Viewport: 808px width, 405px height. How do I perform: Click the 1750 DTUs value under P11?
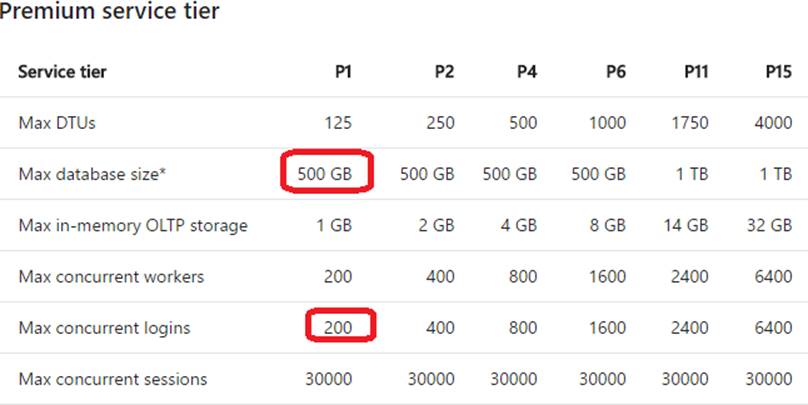(x=689, y=123)
